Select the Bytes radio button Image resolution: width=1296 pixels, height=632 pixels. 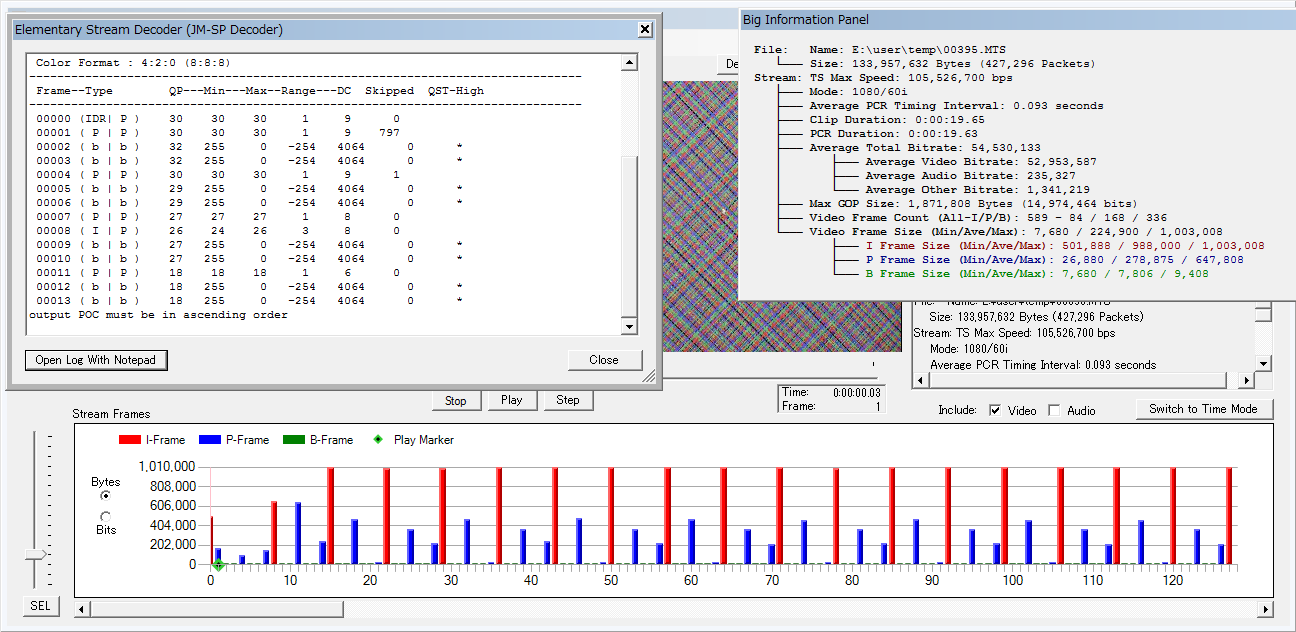[106, 495]
